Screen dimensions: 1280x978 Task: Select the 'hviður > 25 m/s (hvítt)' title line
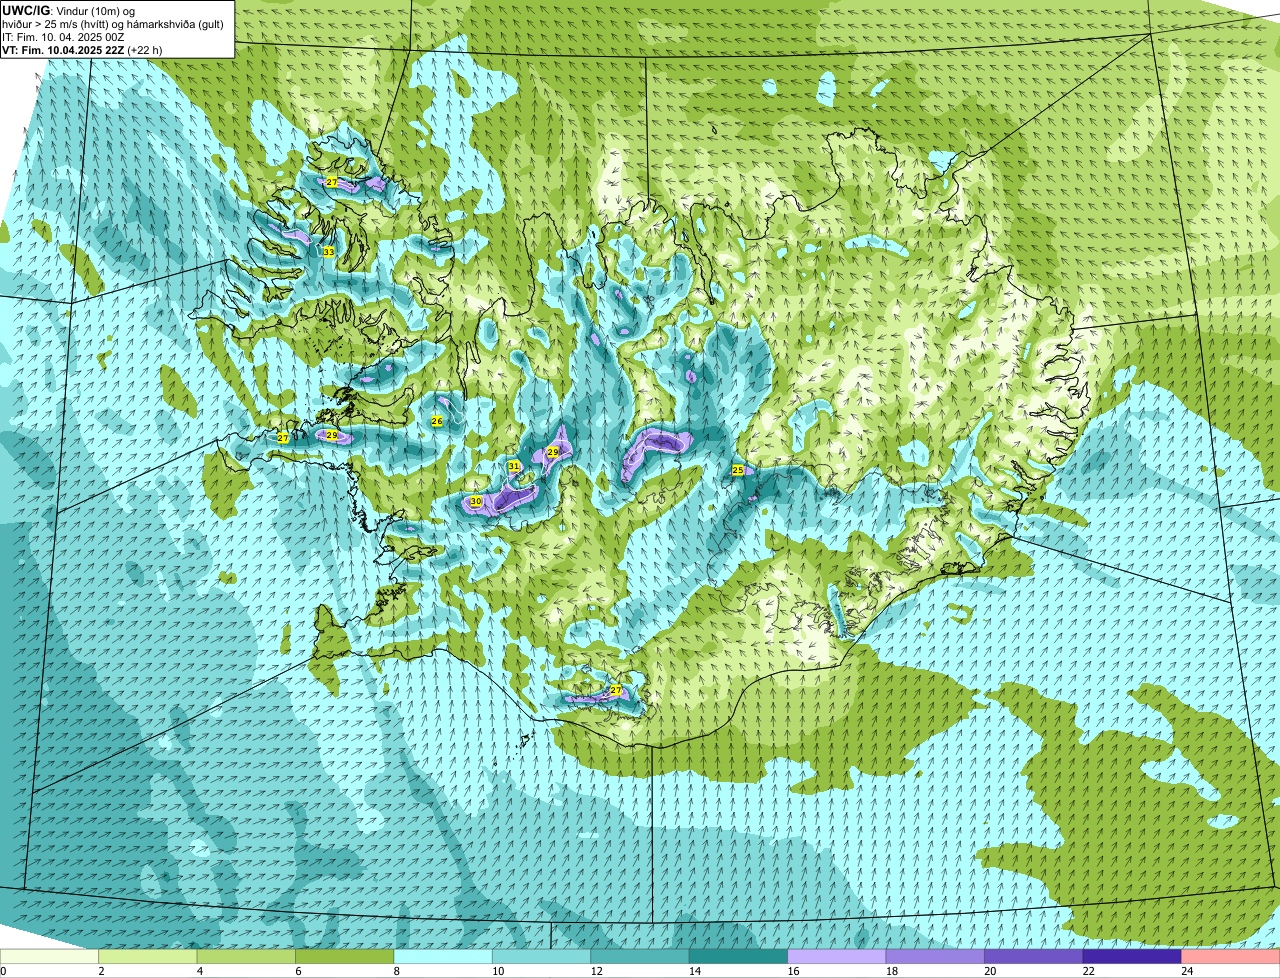pyautogui.click(x=113, y=24)
